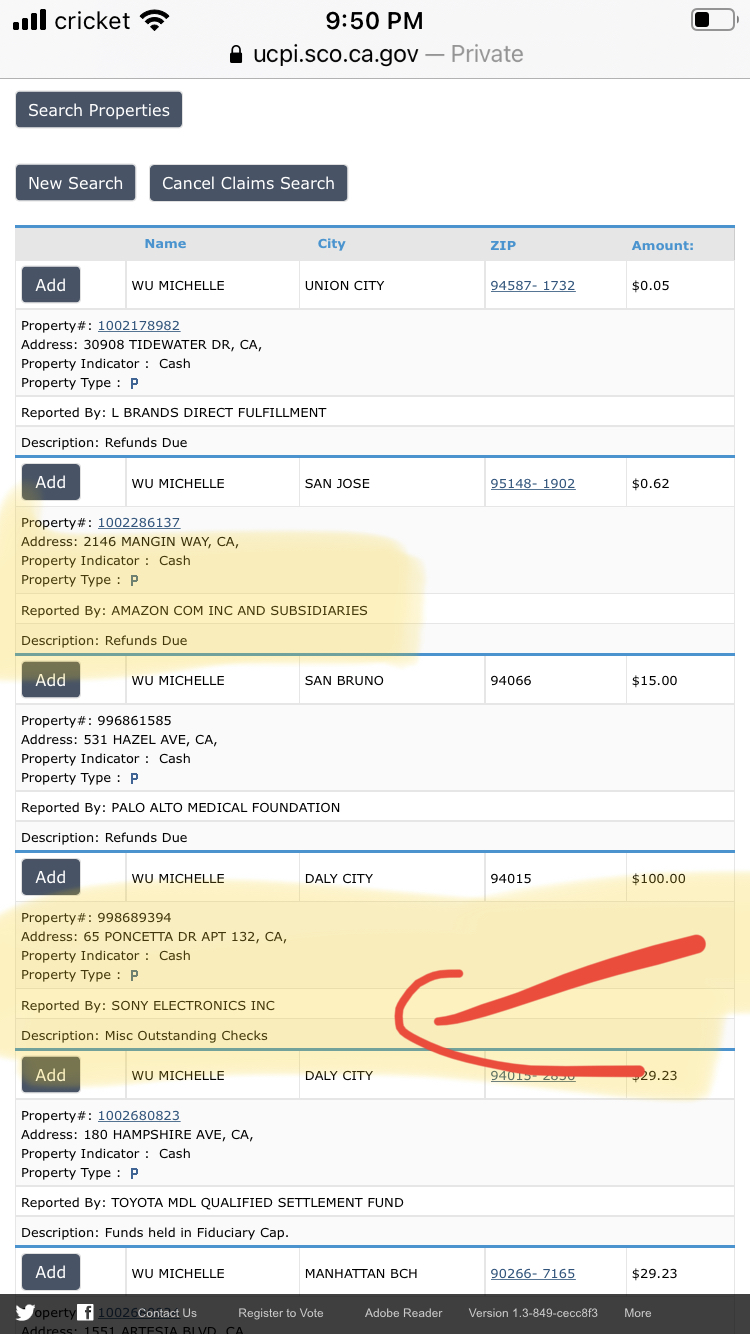The height and width of the screenshot is (1334, 750).
Task: Click Property Type P for Mangin Way
Action: pyautogui.click(x=134, y=580)
